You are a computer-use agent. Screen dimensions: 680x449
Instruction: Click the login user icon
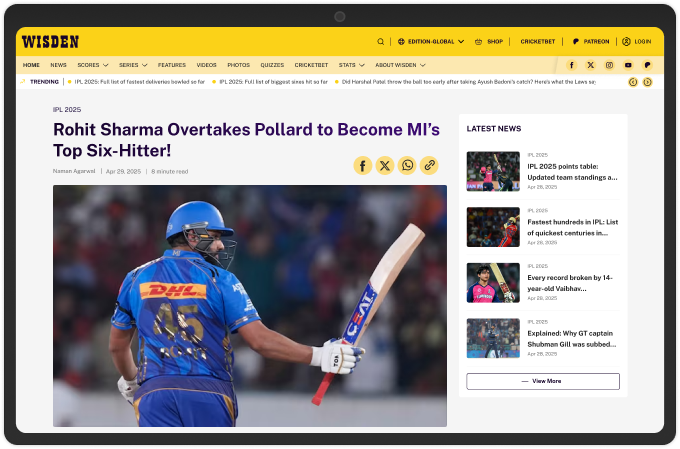point(626,42)
